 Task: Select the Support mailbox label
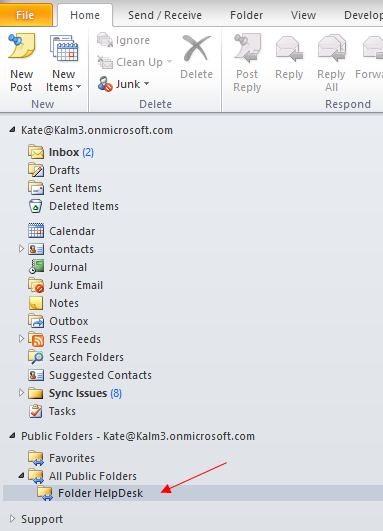[42, 519]
